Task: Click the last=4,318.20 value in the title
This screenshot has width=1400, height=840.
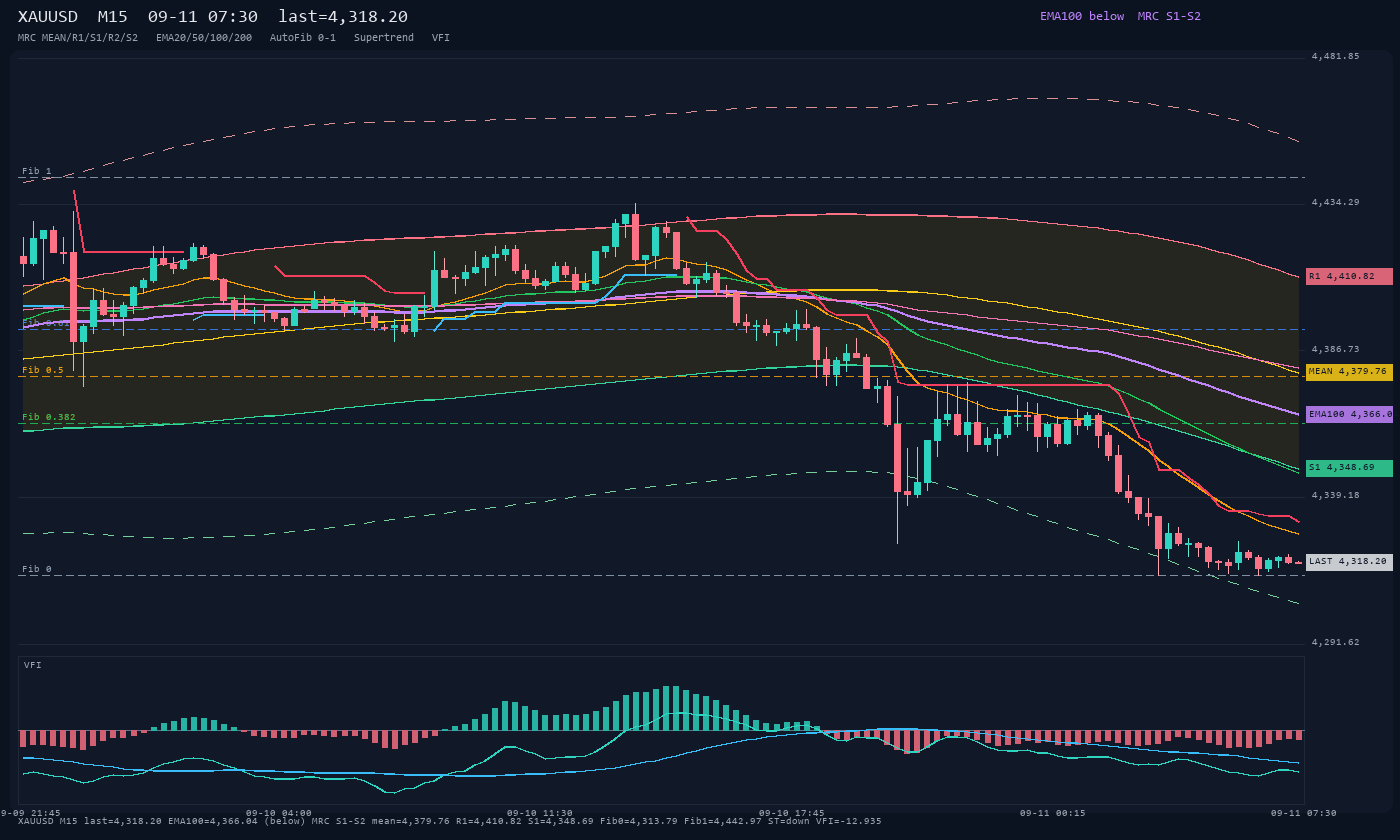Action: 343,17
